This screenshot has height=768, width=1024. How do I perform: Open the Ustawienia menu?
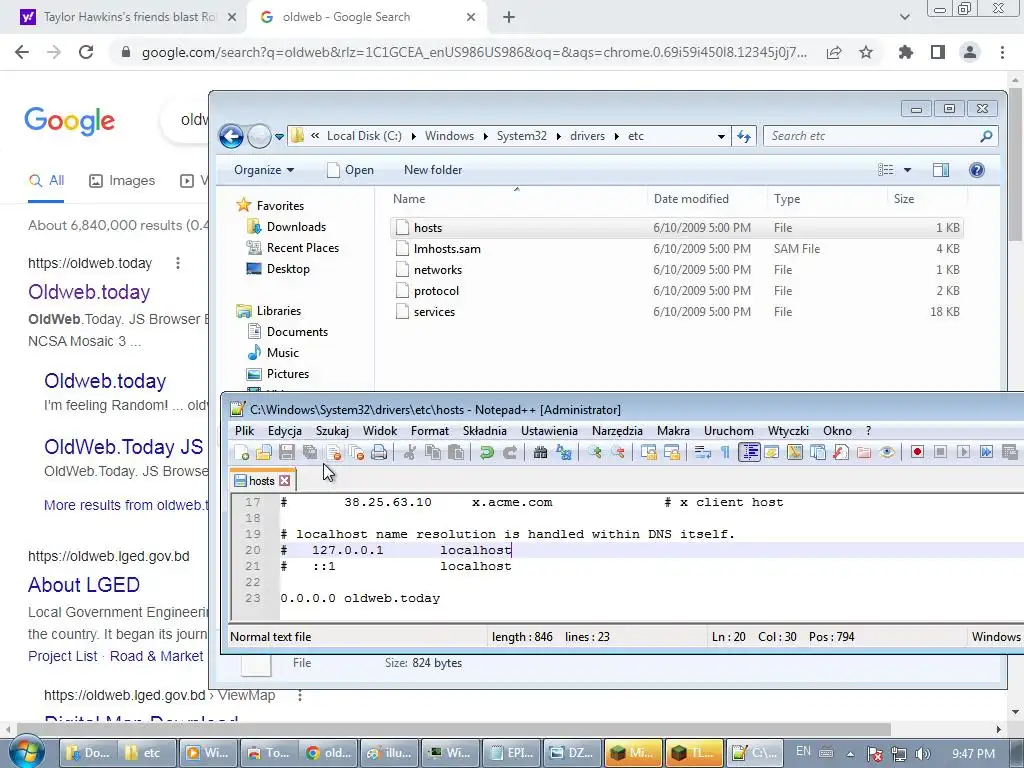549,431
